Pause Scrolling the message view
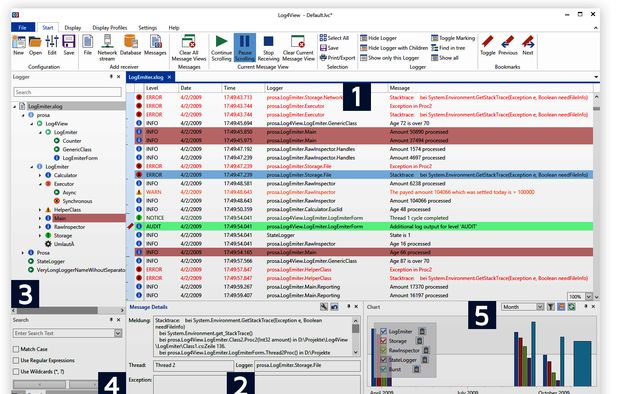Viewport: 618px width, 394px height. [245, 48]
